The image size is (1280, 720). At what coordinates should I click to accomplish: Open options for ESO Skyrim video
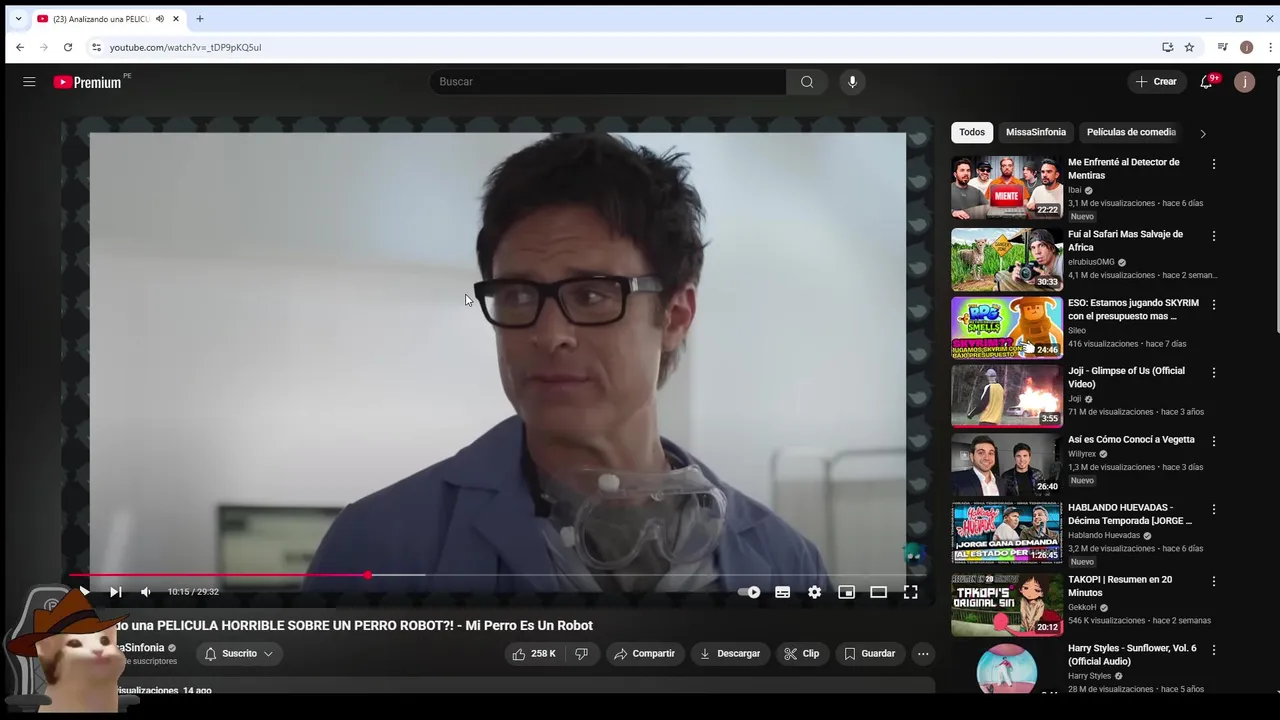click(1214, 304)
